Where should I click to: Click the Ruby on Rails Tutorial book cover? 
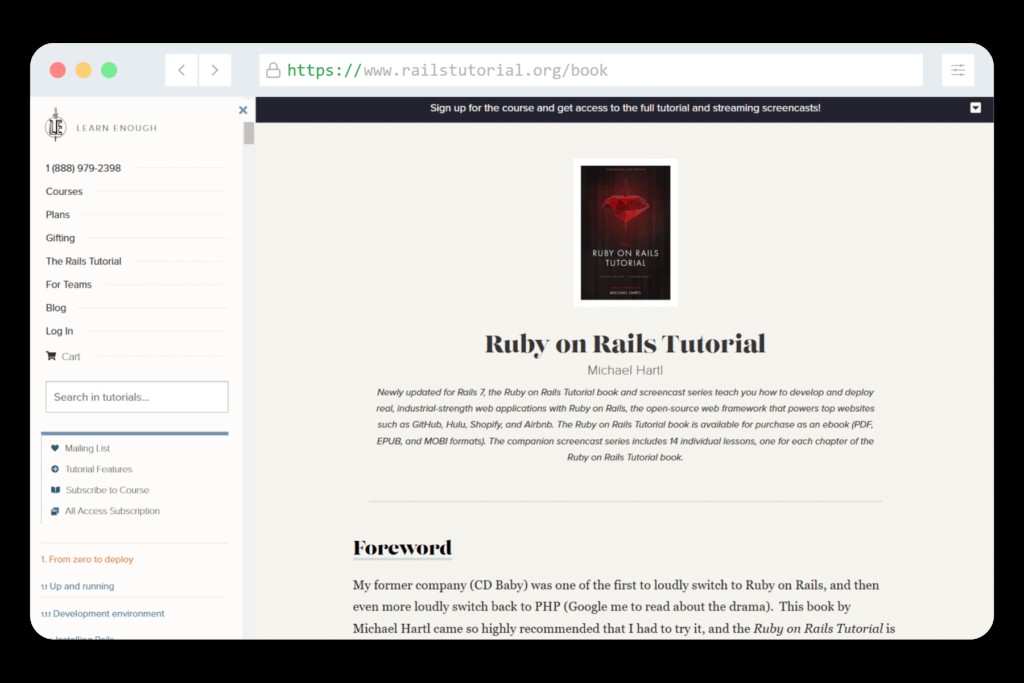pos(626,232)
